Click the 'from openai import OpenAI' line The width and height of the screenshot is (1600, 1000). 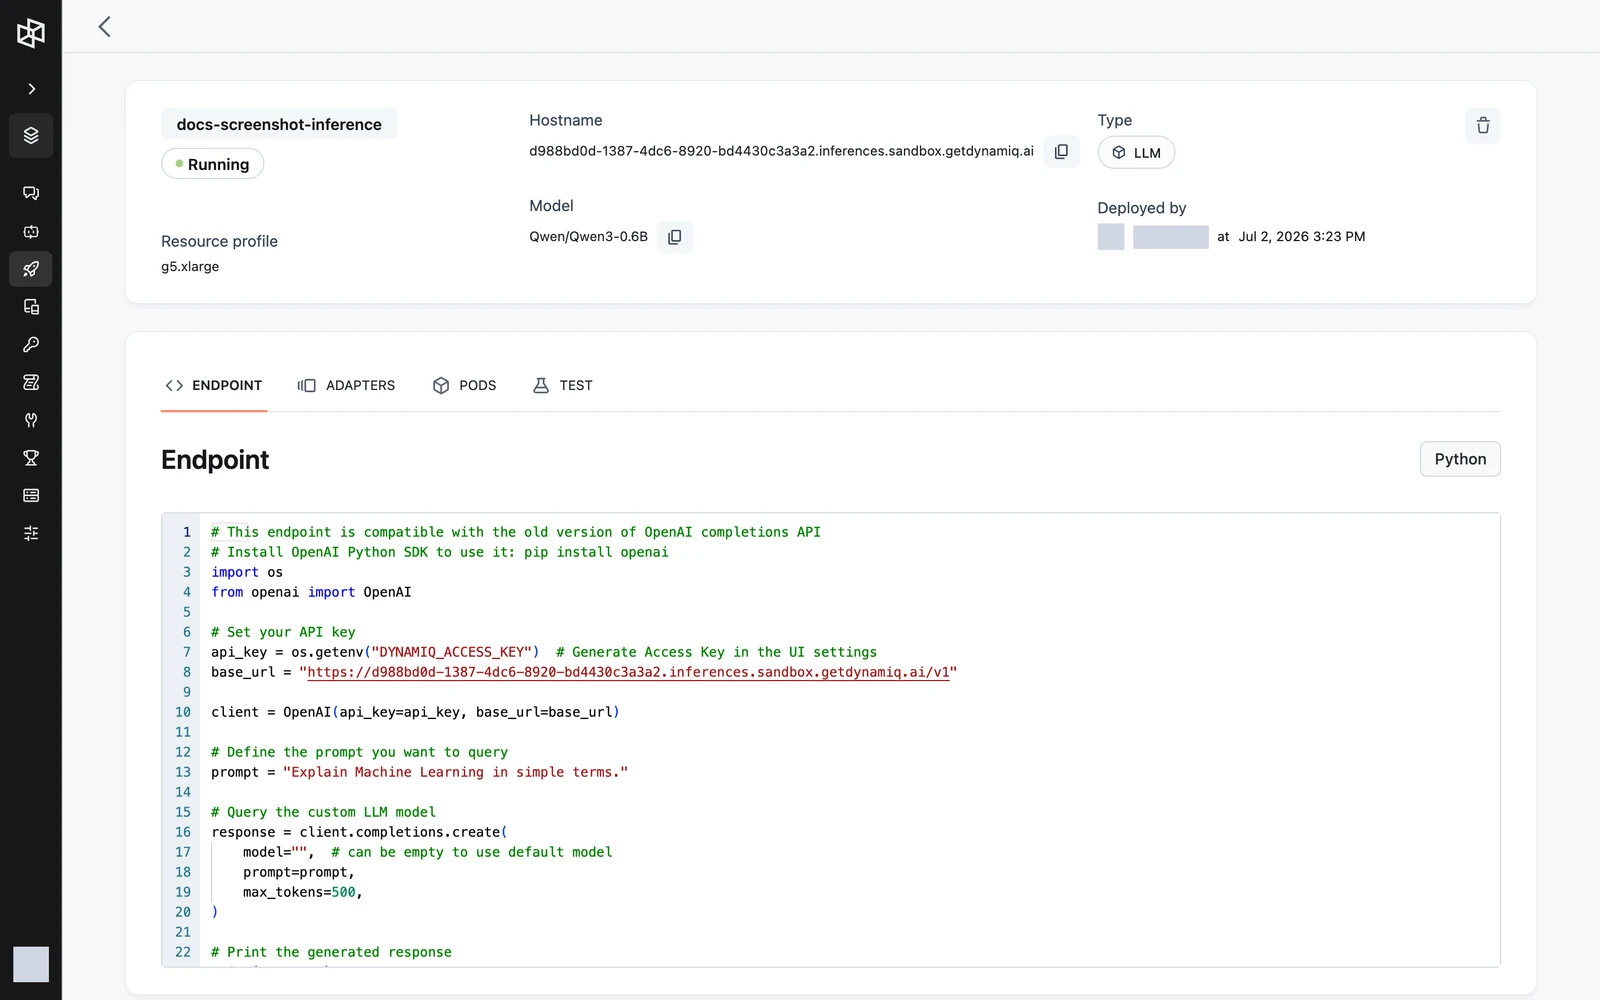pyautogui.click(x=311, y=592)
